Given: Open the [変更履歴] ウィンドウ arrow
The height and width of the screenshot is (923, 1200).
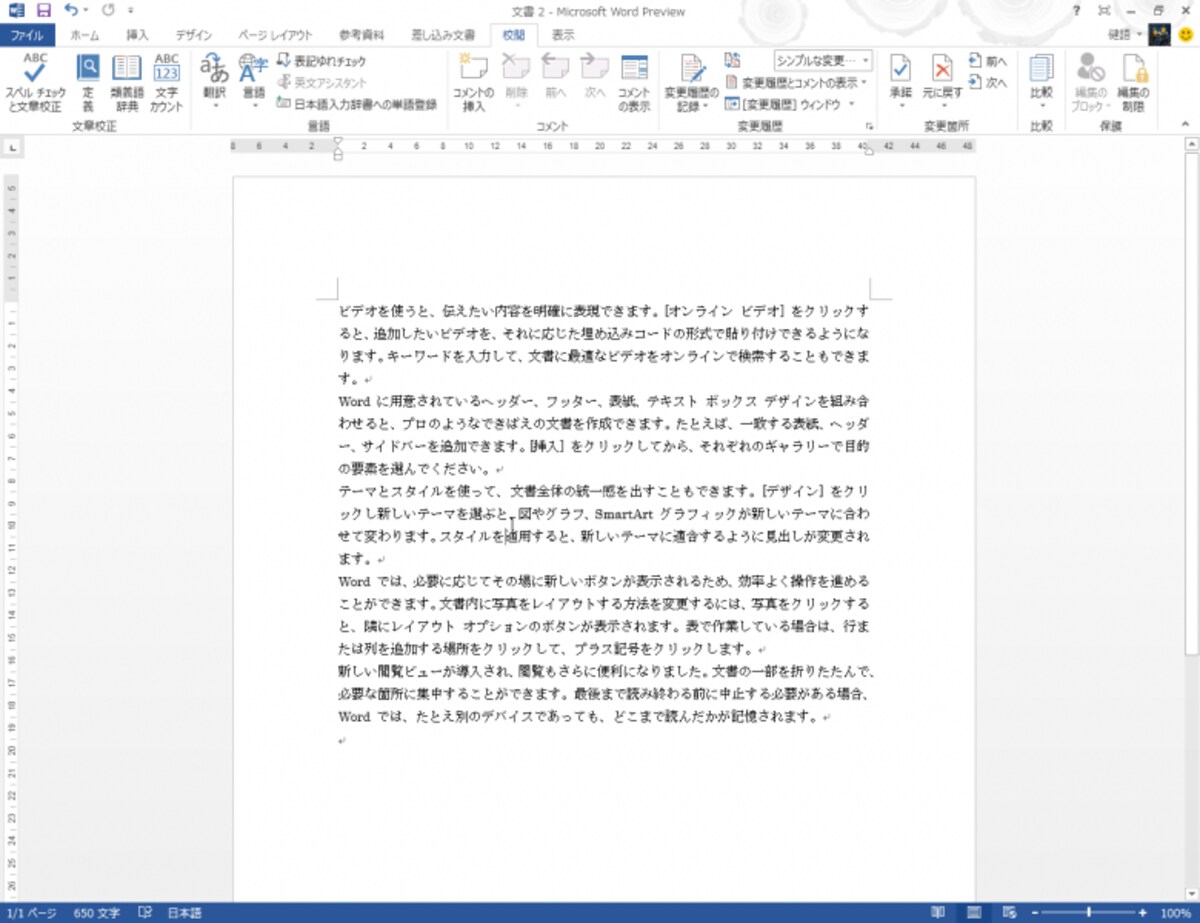Looking at the screenshot, I should 852,103.
